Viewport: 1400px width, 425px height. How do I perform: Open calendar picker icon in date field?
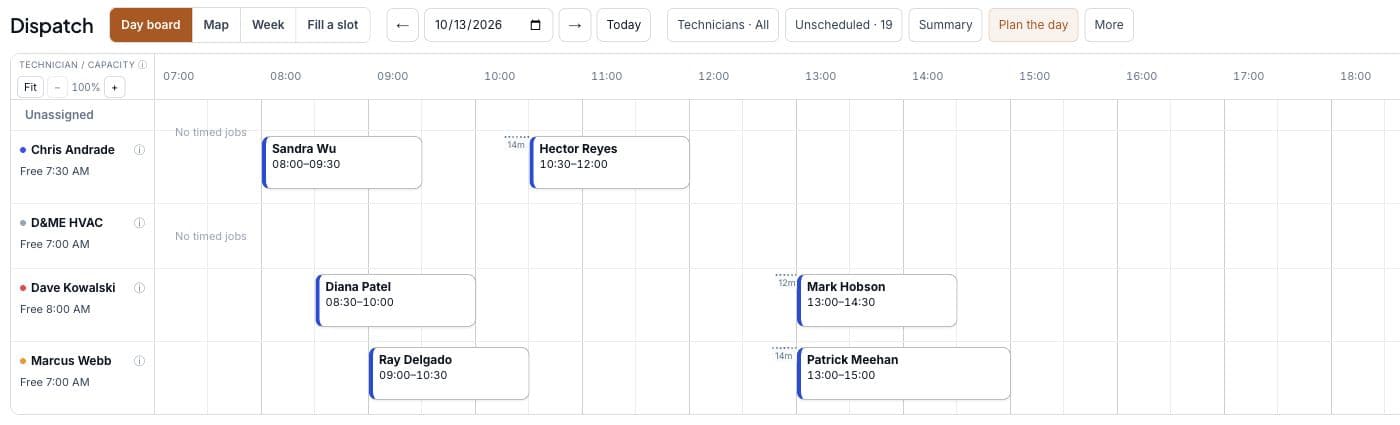pos(536,25)
